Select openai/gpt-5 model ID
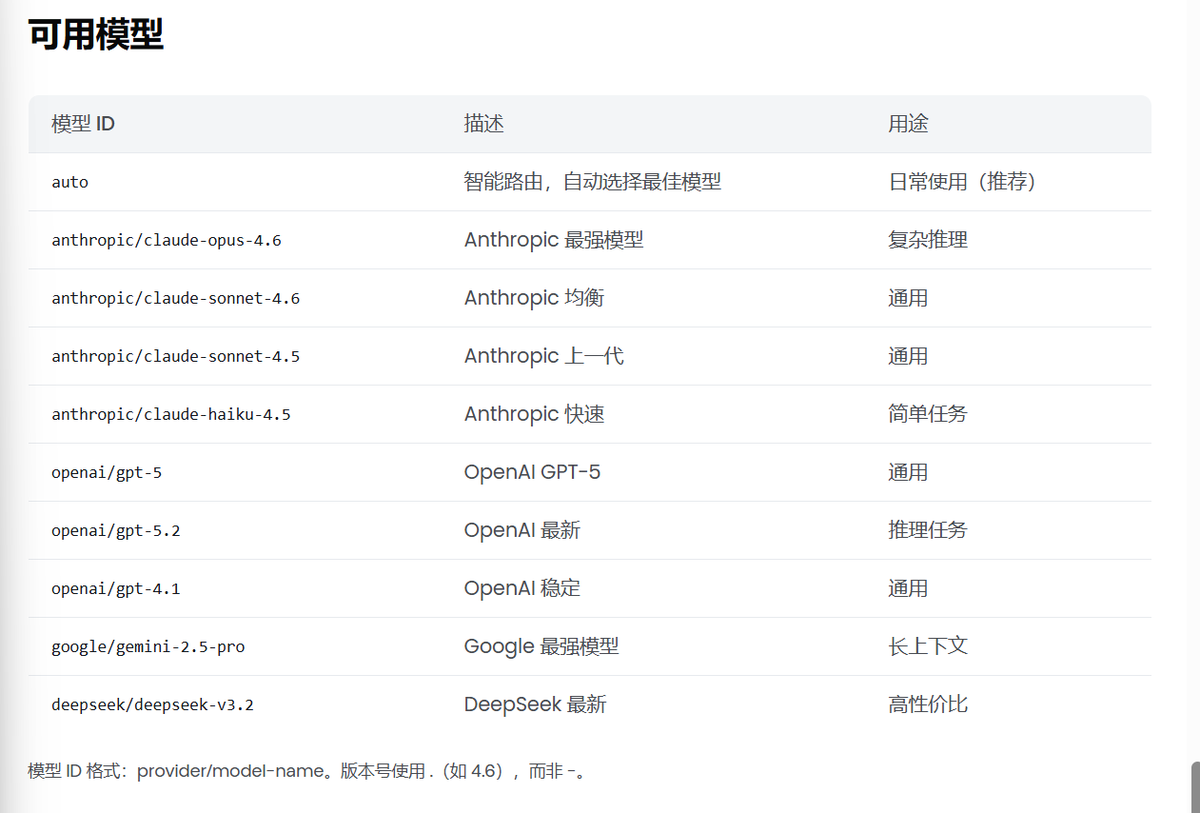1200x813 pixels. pos(106,472)
